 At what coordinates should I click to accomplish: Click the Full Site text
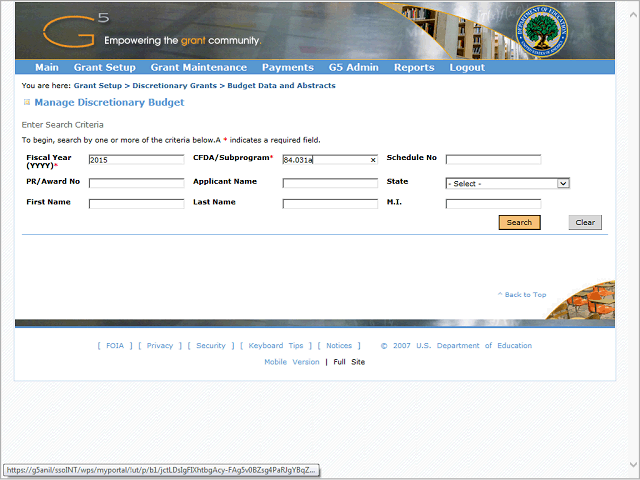[x=349, y=362]
